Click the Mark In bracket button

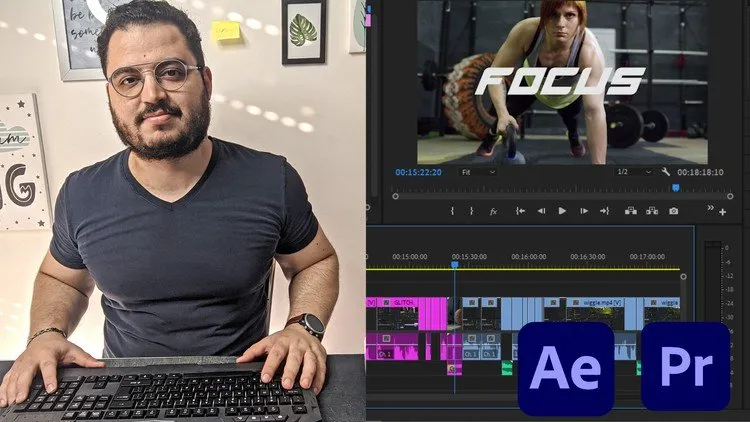pos(452,211)
